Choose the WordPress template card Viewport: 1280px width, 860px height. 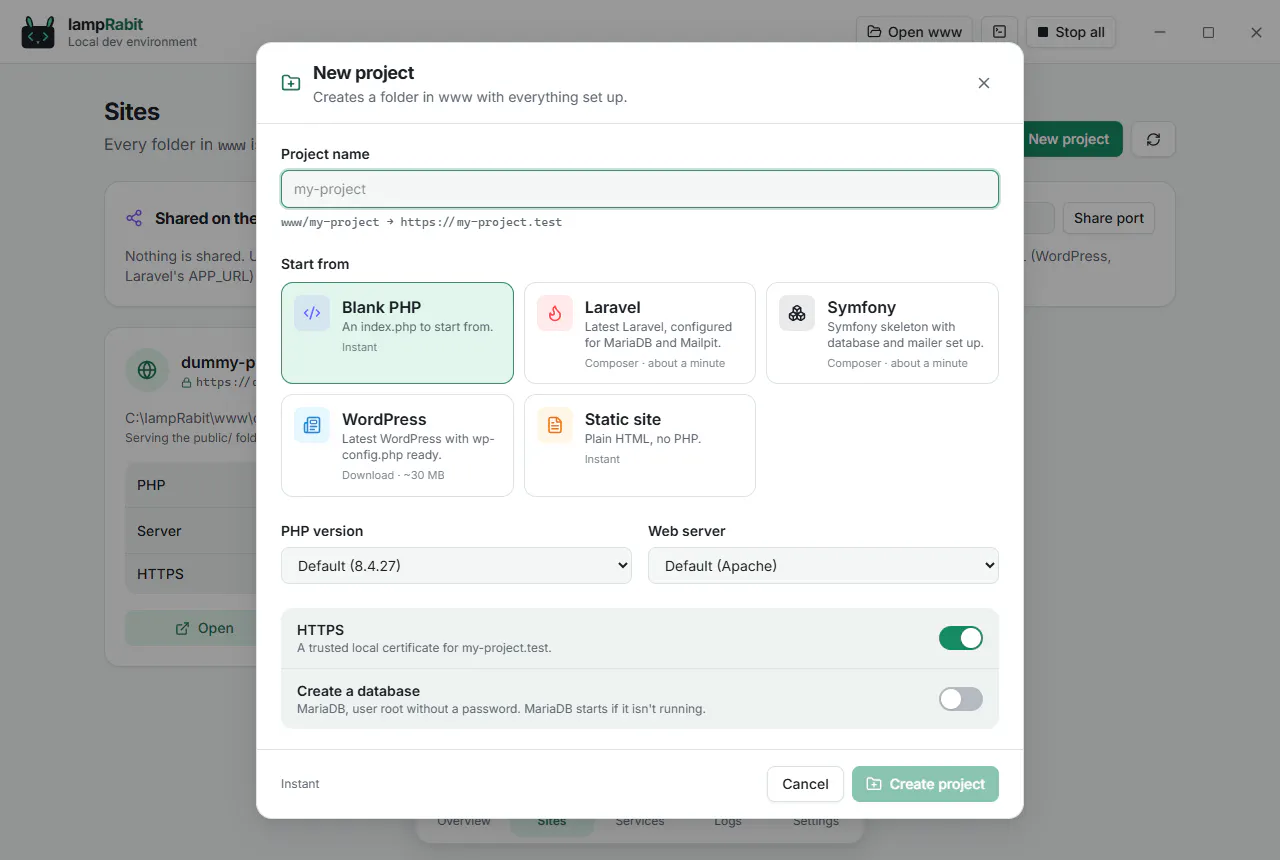click(397, 445)
